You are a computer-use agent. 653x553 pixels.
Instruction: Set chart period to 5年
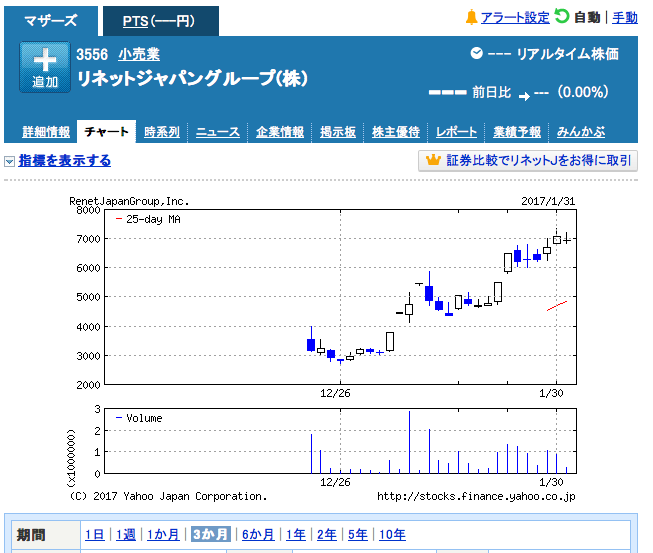click(x=358, y=534)
